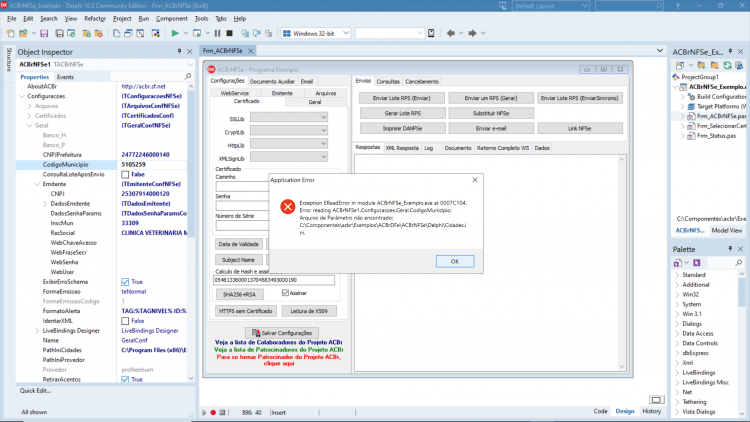The height and width of the screenshot is (422, 750).
Task: Collapse the Configuracoes property node
Action: tap(22, 96)
